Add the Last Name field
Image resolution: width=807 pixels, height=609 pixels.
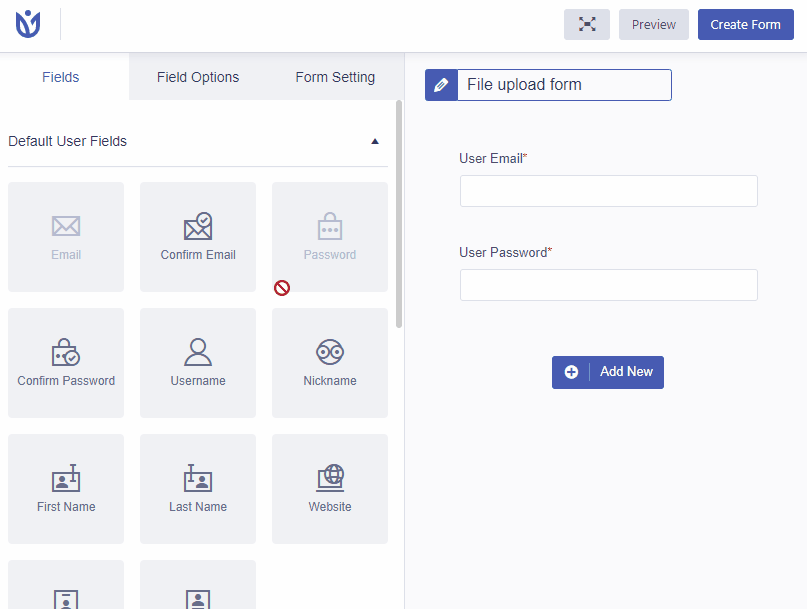click(x=198, y=489)
